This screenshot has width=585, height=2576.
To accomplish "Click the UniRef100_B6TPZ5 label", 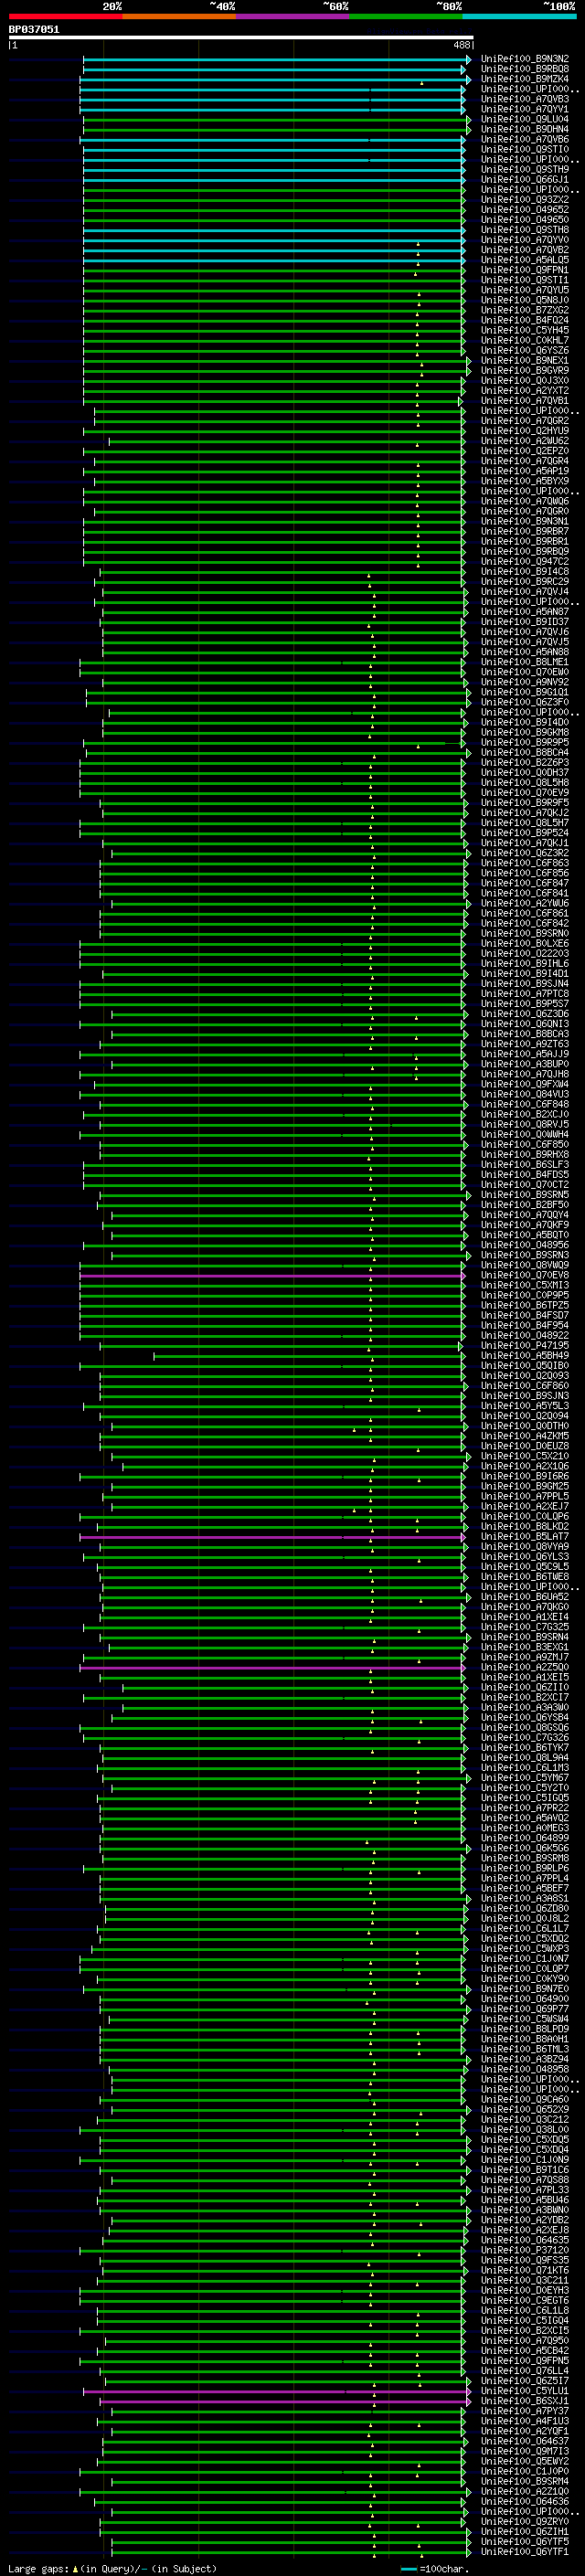I will [524, 1305].
